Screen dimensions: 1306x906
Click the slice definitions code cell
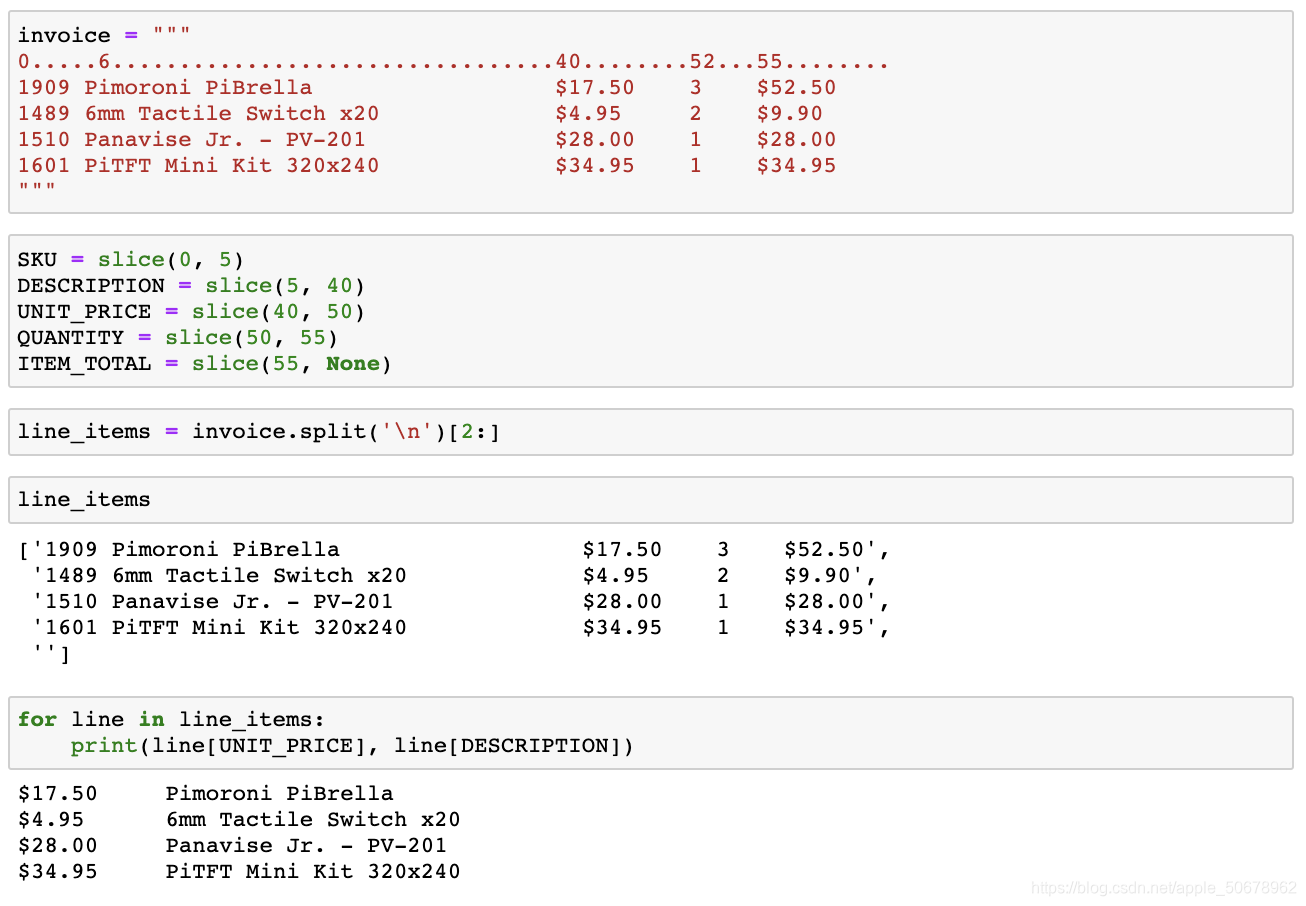click(651, 311)
